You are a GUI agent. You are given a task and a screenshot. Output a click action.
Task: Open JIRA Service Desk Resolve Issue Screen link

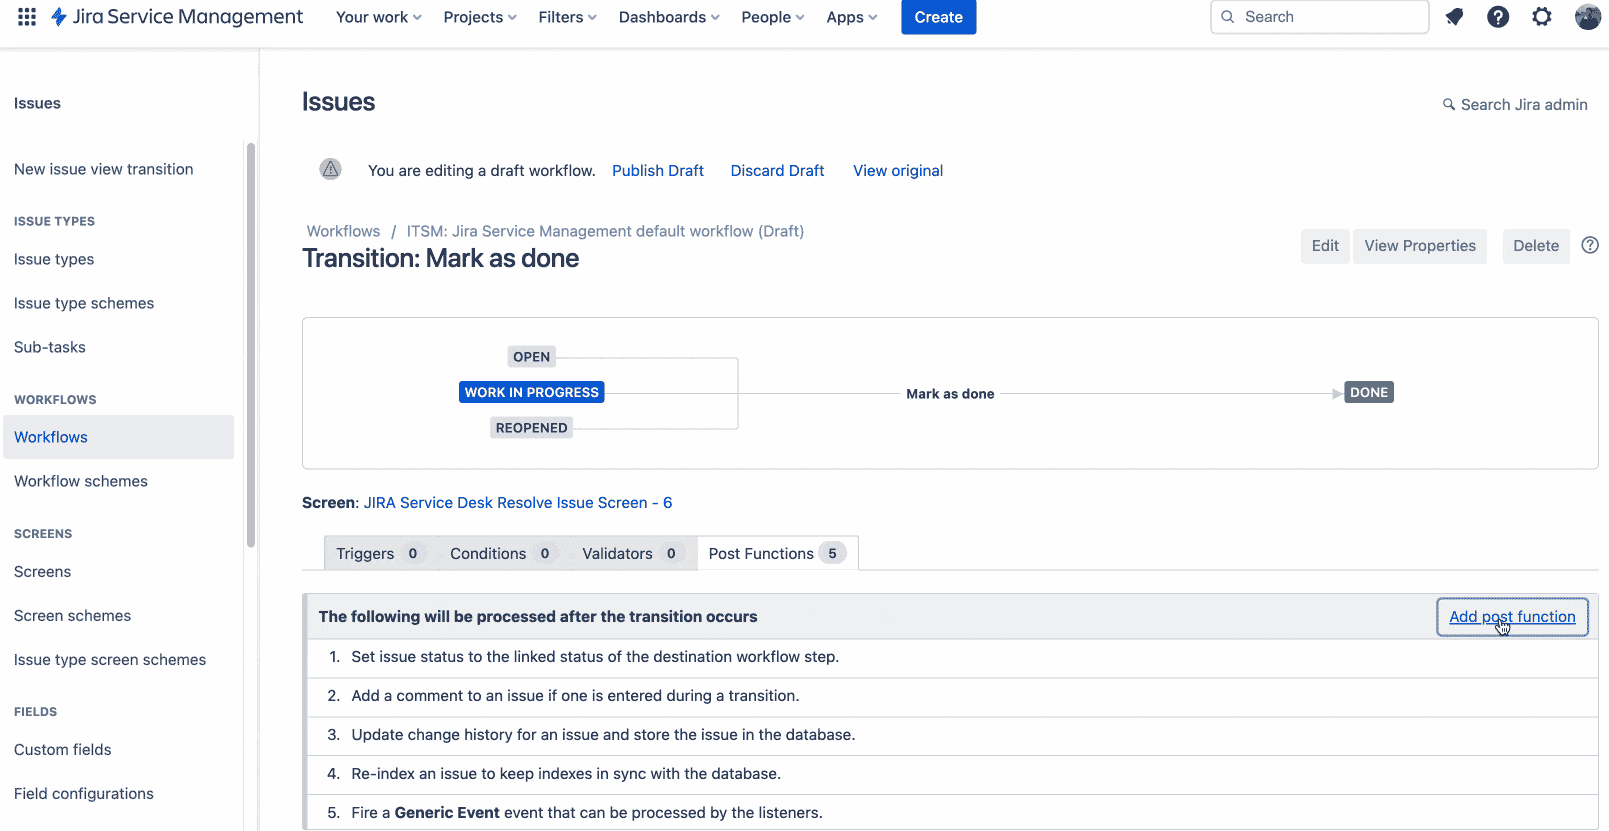[518, 503]
